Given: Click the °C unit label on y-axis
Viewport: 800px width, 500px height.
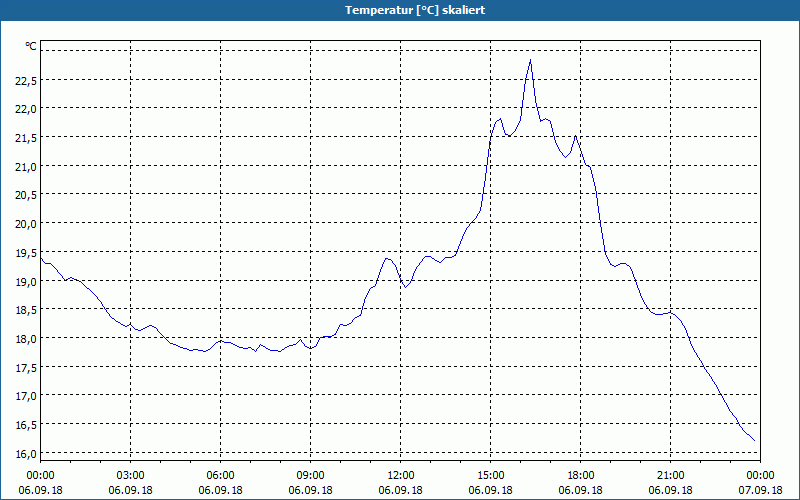Looking at the screenshot, I should pos(31,46).
